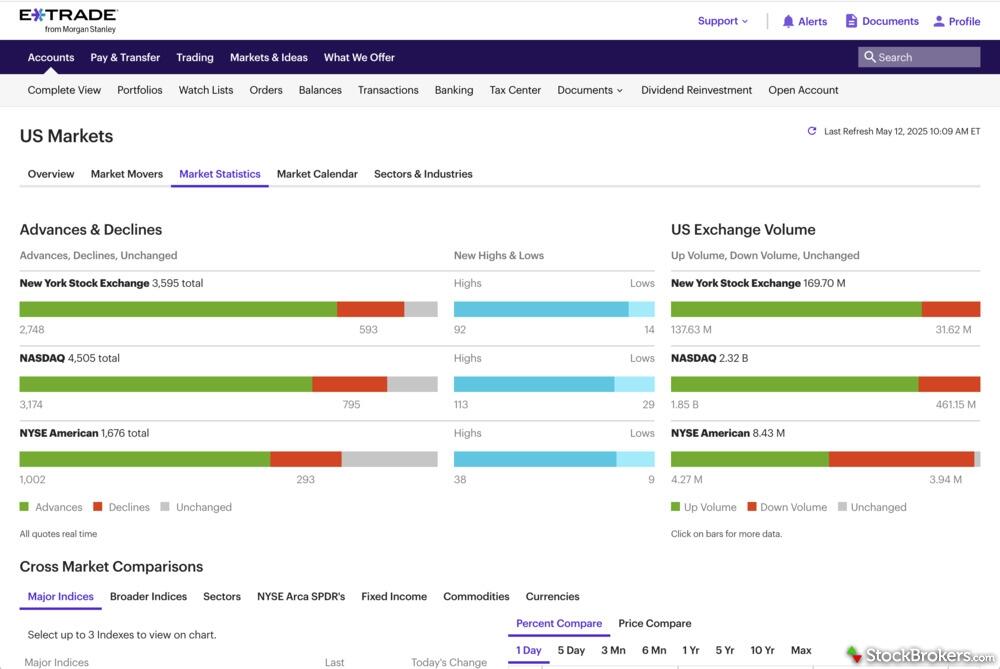Open the Profile person icon
This screenshot has width=1000, height=669.
pos(939,21)
